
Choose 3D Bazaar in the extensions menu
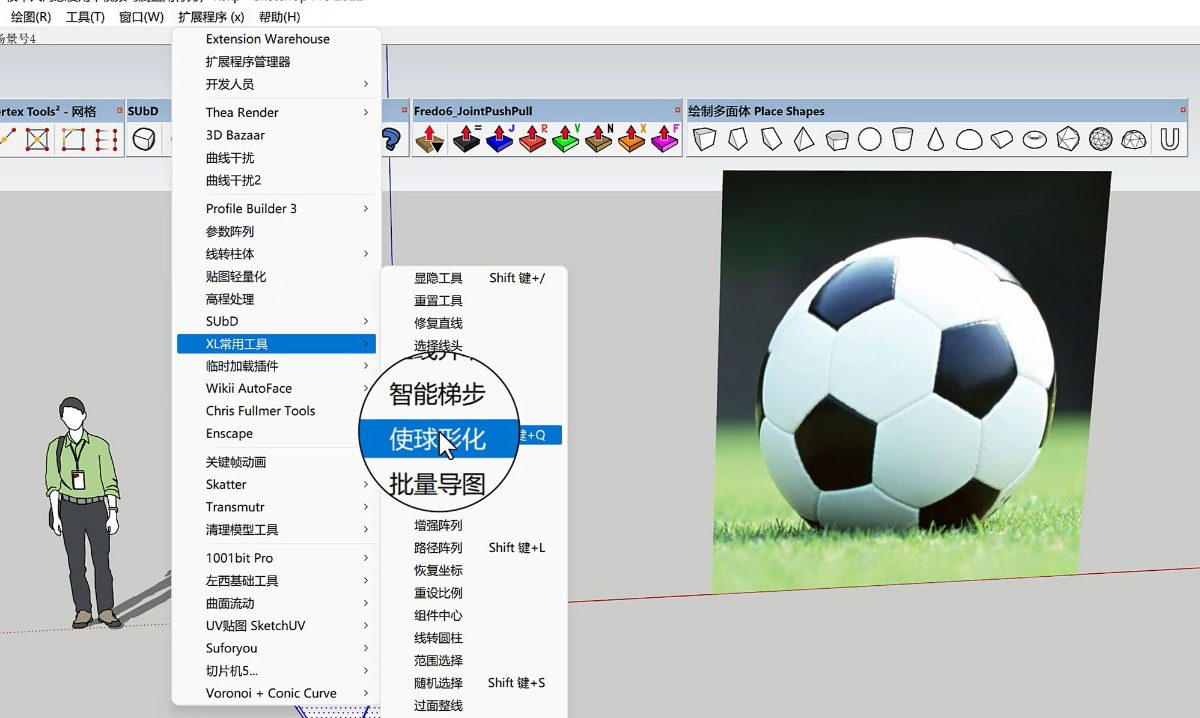(x=277, y=135)
